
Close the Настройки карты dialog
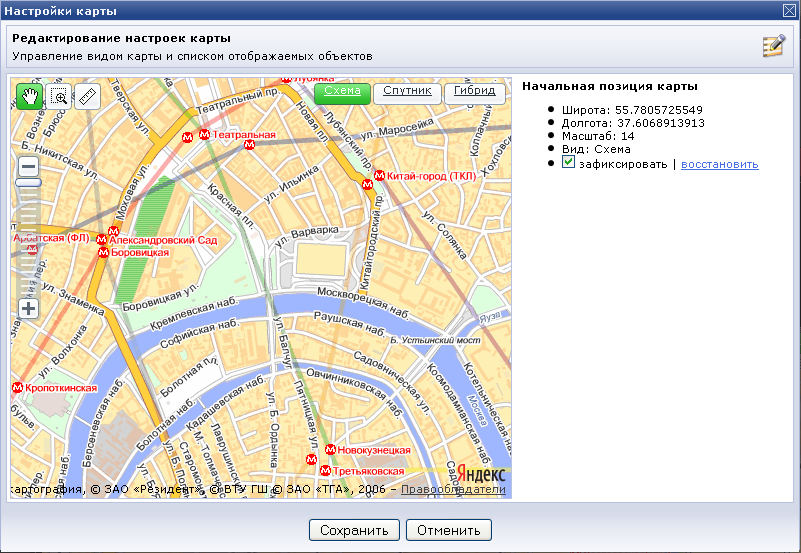coord(789,10)
